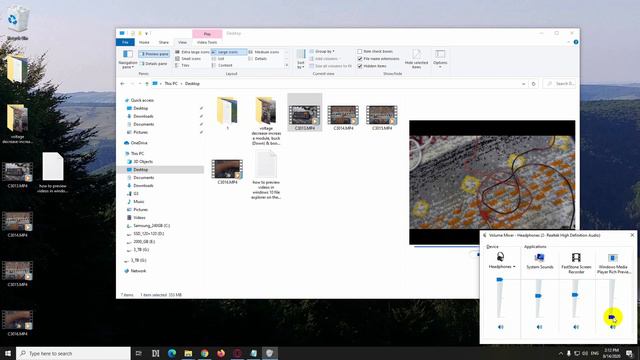Select the Content layout
The height and width of the screenshot is (360, 640).
pos(222,65)
